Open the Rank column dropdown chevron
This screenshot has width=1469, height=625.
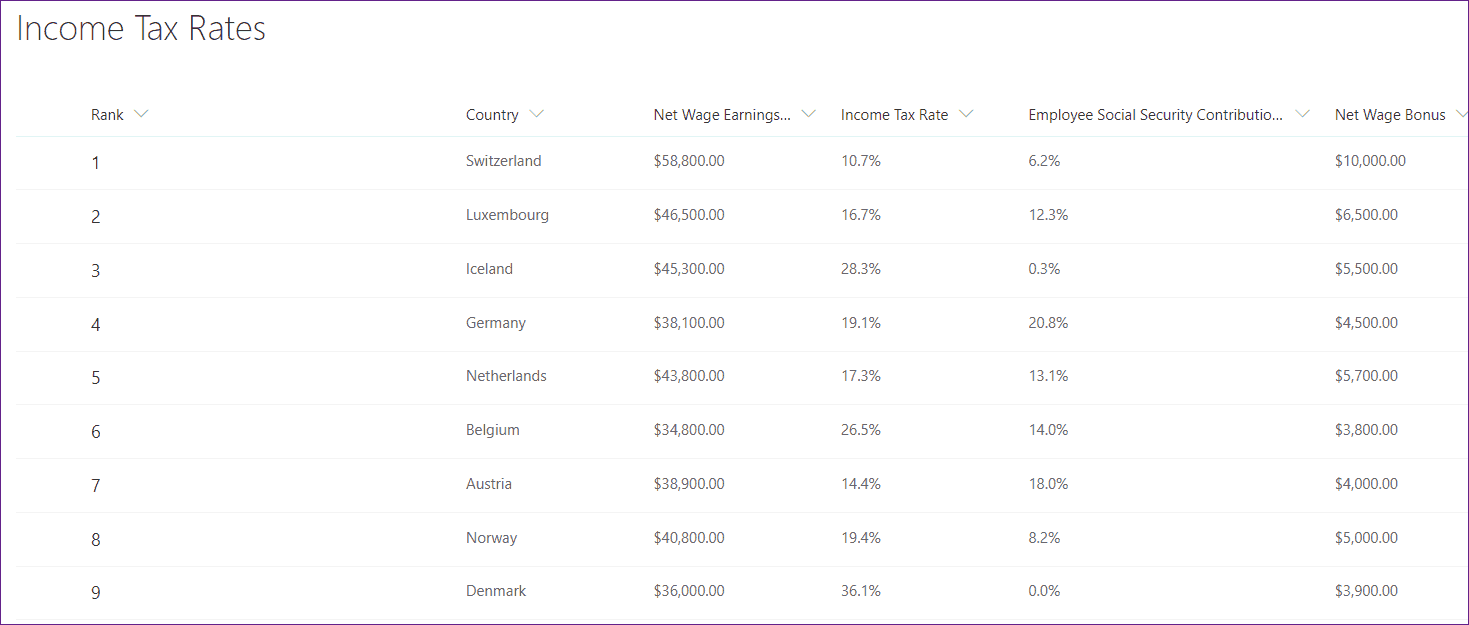coord(141,114)
